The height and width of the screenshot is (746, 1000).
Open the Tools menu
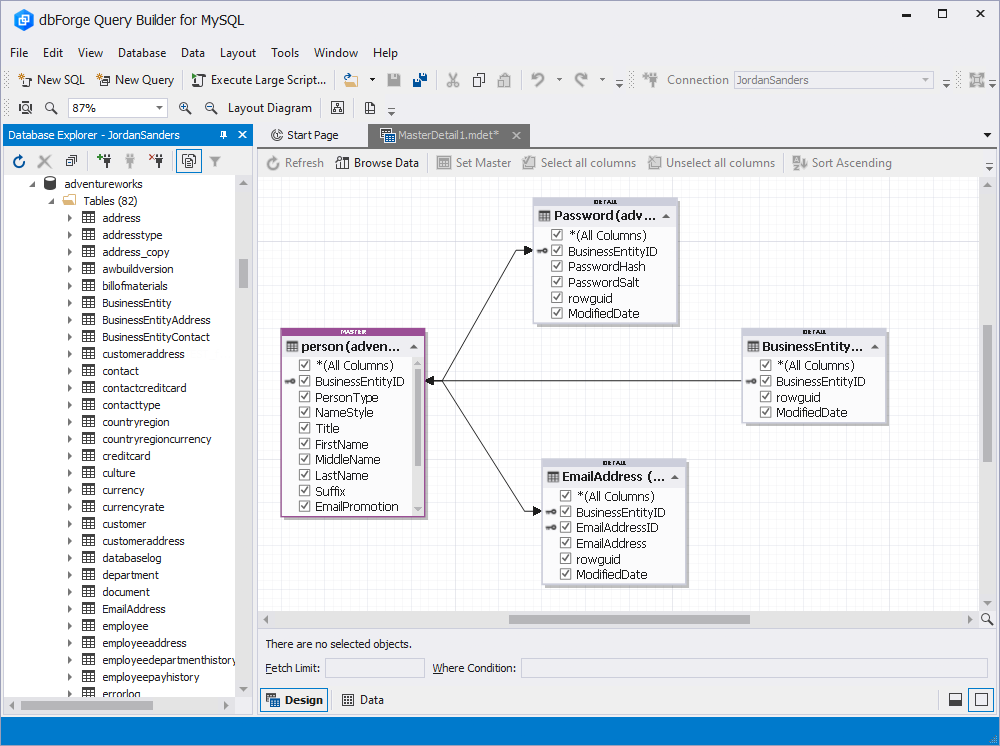click(284, 53)
